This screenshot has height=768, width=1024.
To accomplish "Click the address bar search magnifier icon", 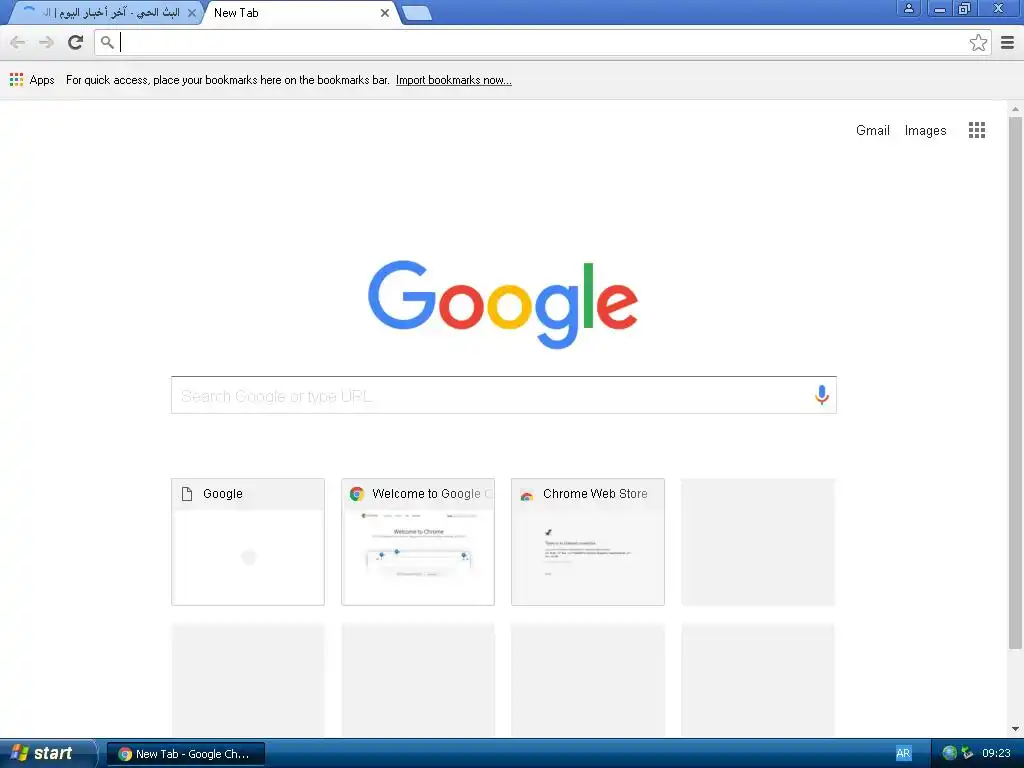I will [x=107, y=42].
